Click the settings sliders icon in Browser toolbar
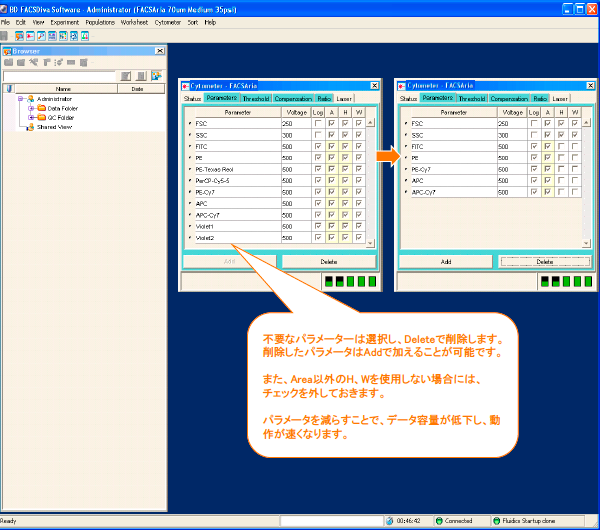600x530 pixels. (59, 62)
